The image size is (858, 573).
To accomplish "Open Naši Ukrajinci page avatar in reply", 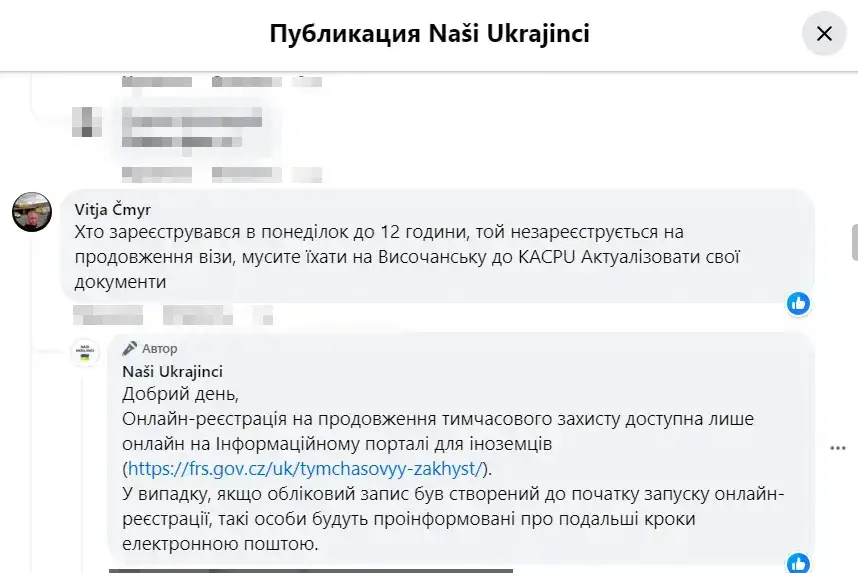I will click(x=85, y=352).
